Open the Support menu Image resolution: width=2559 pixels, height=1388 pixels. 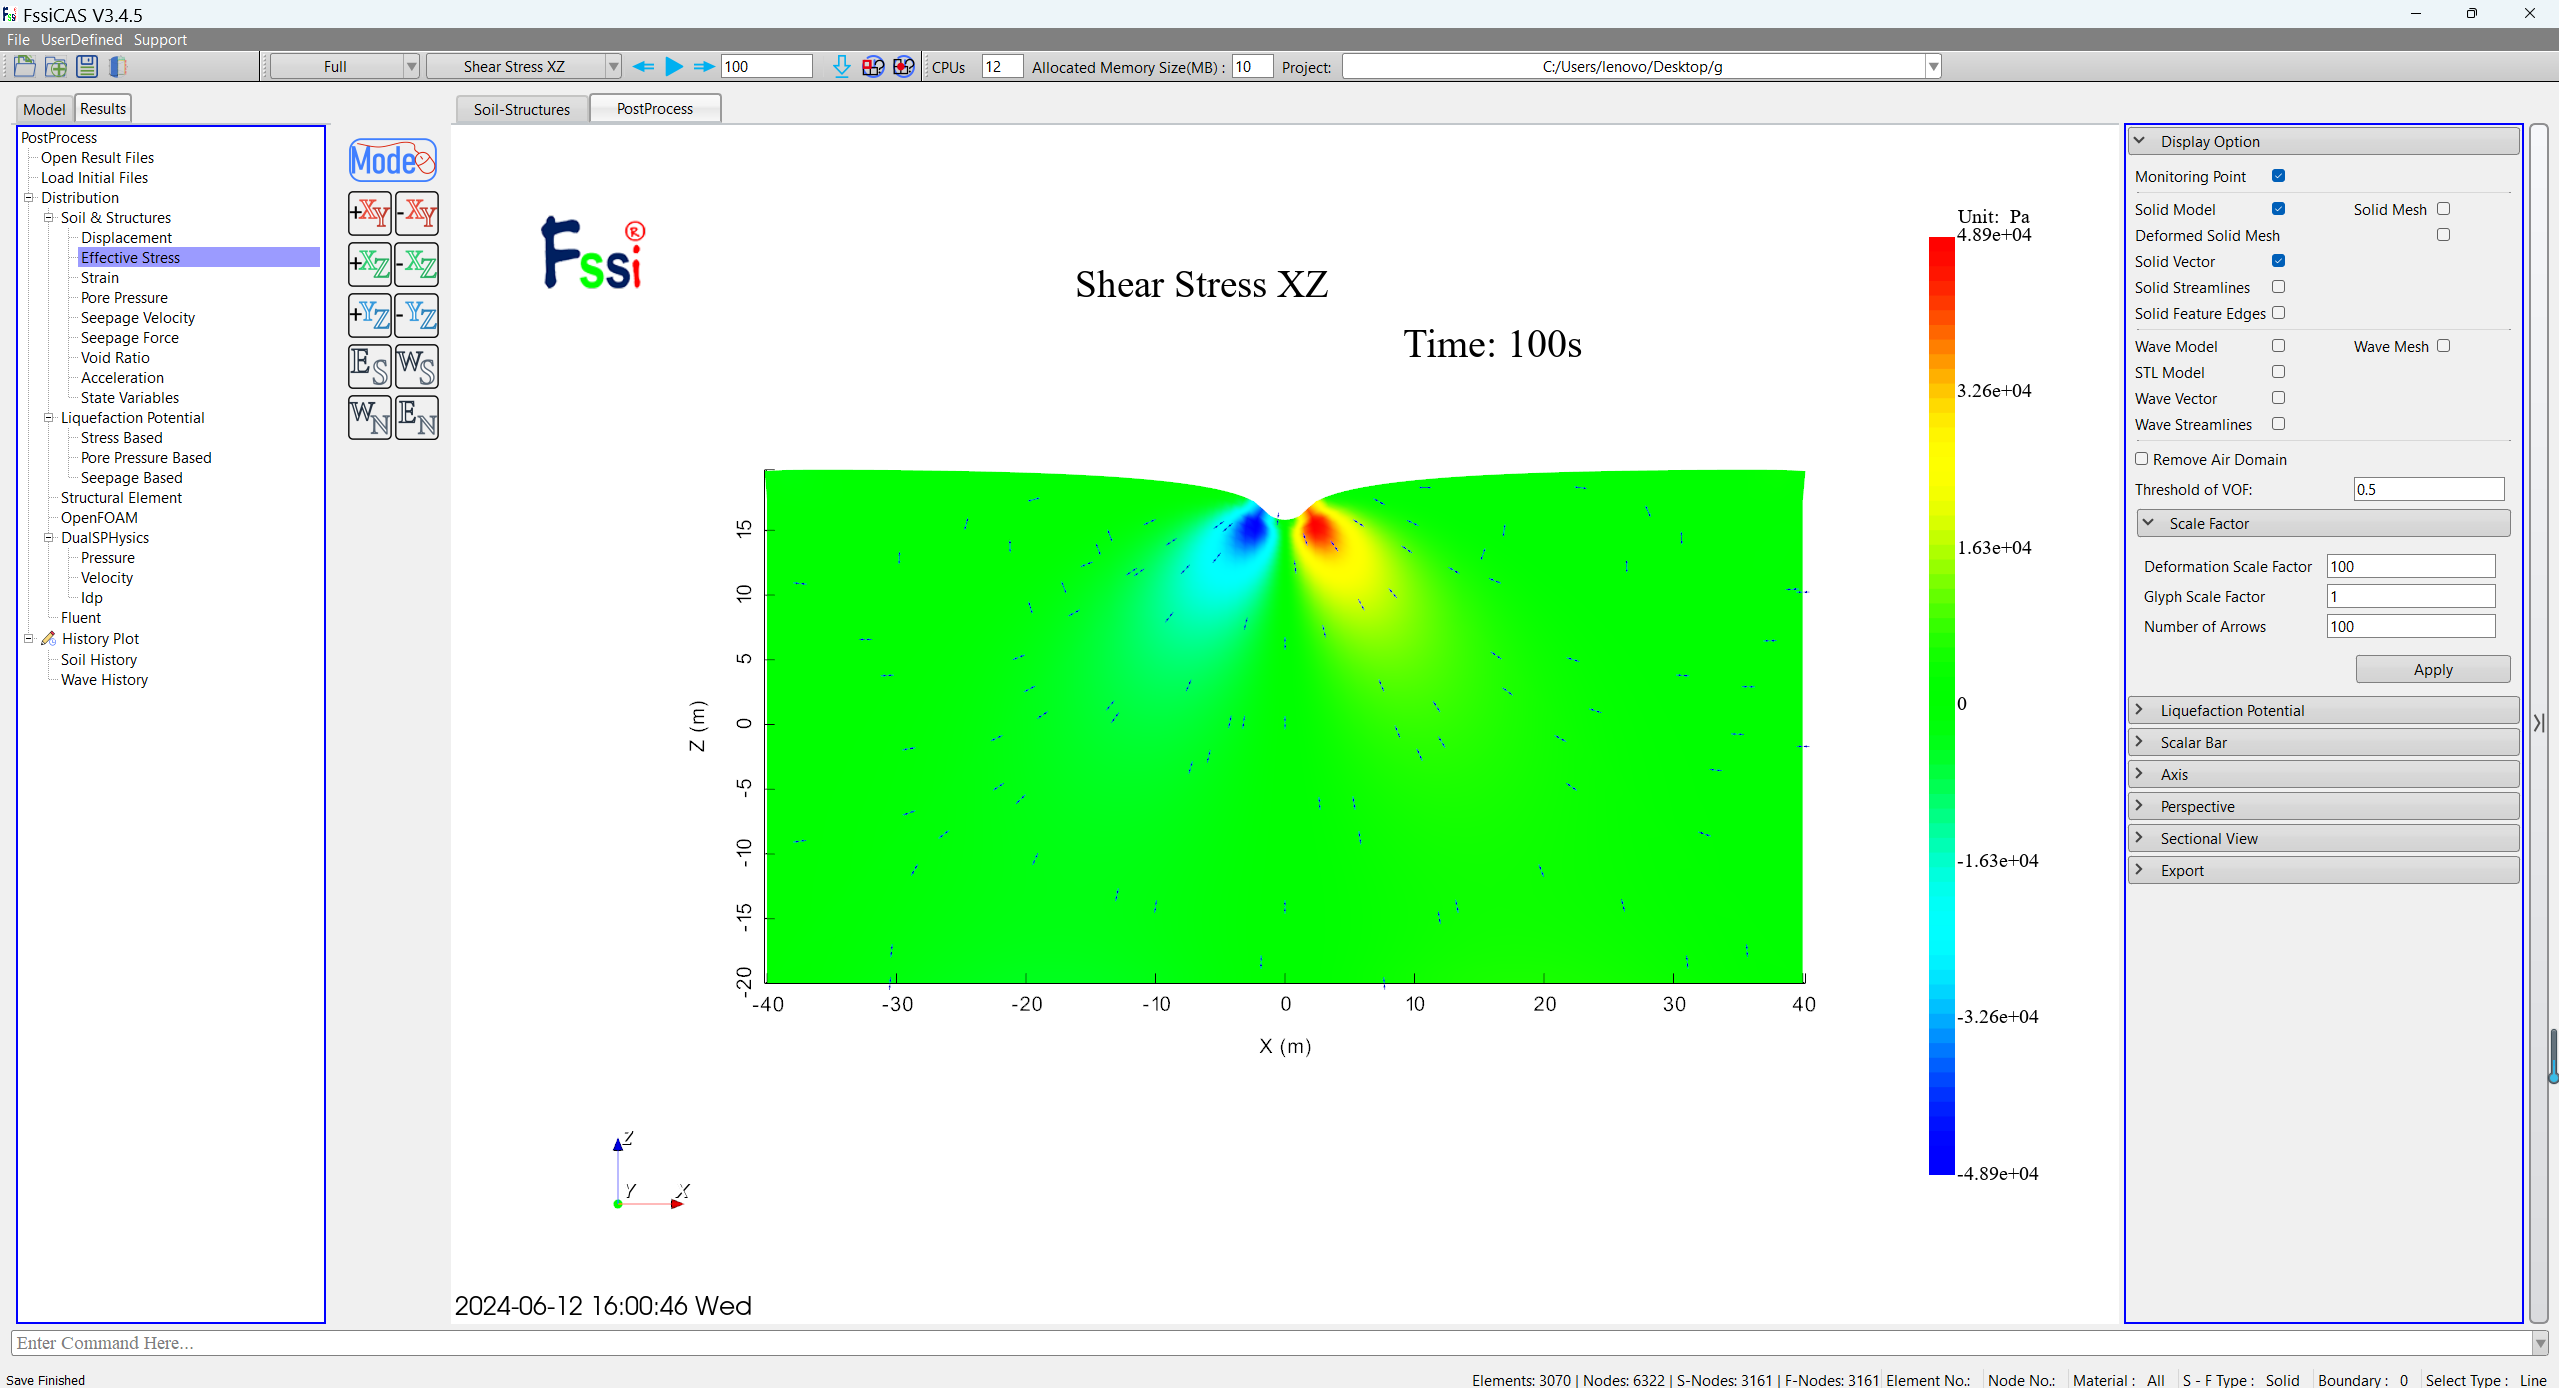pyautogui.click(x=160, y=40)
